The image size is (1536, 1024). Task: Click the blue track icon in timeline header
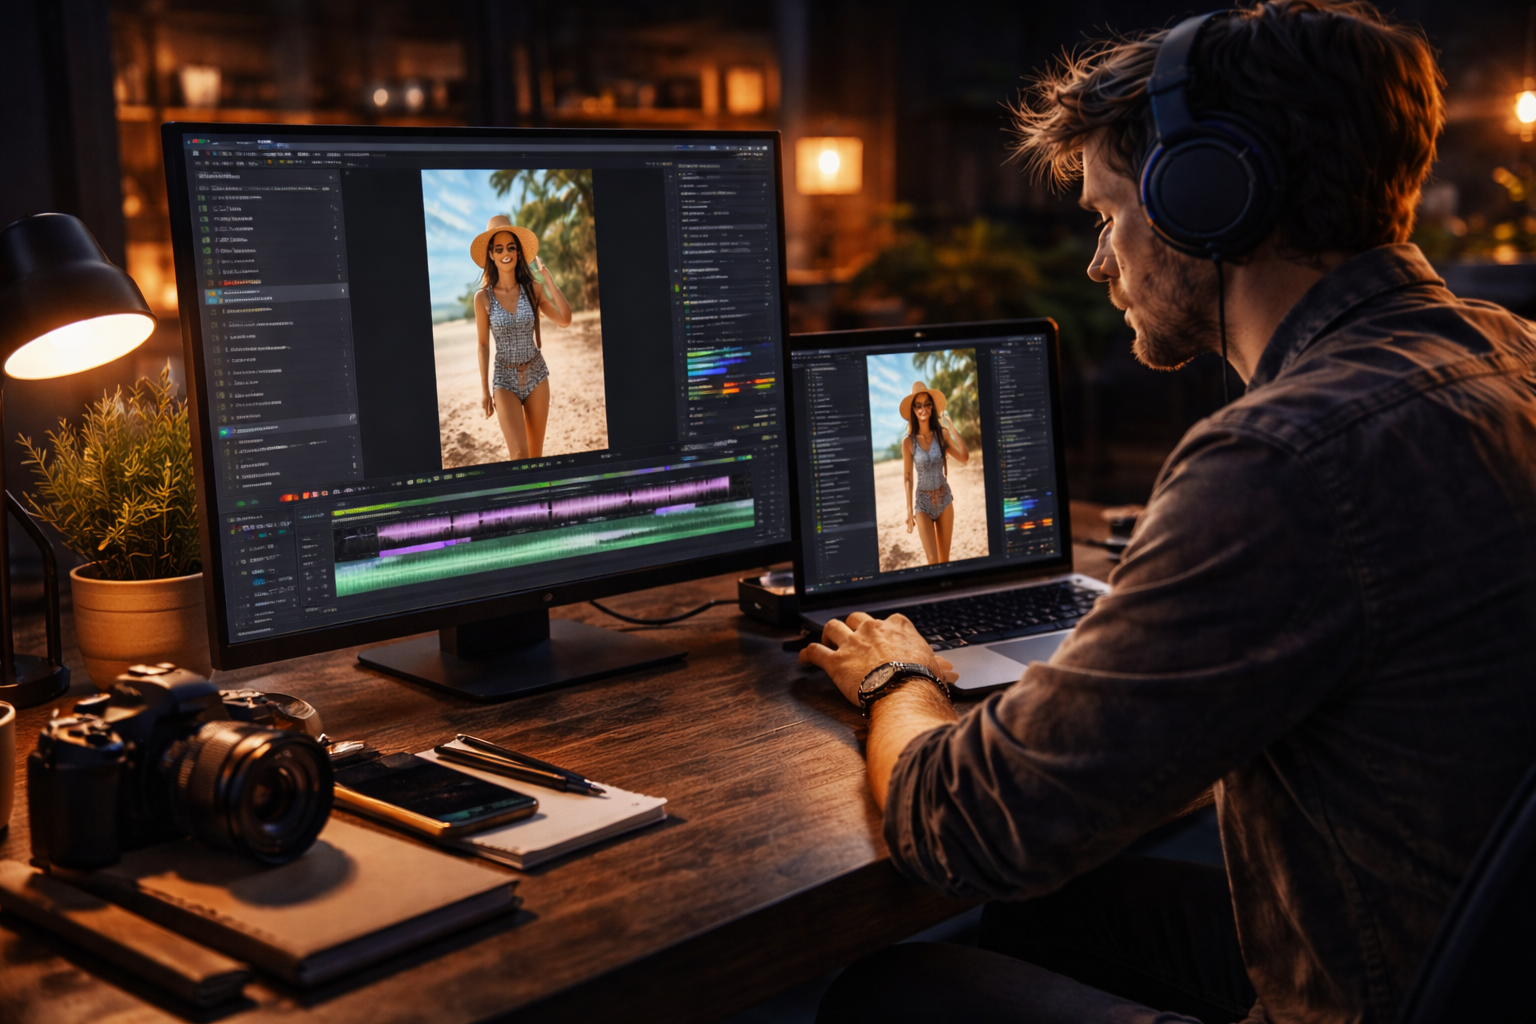258,580
